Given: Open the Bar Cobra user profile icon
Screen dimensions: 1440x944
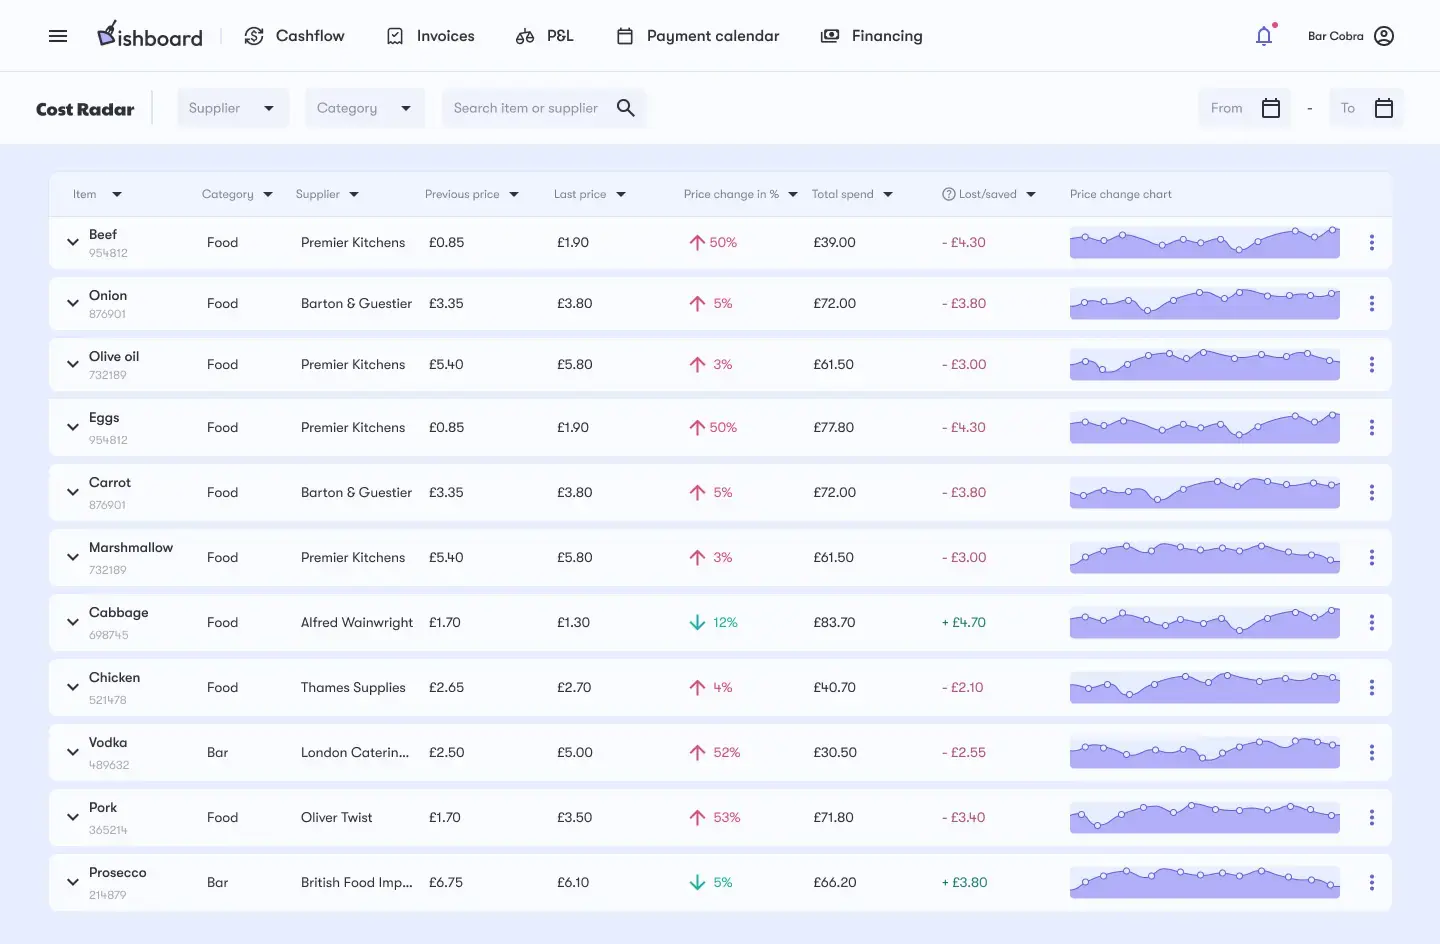Looking at the screenshot, I should [x=1384, y=36].
